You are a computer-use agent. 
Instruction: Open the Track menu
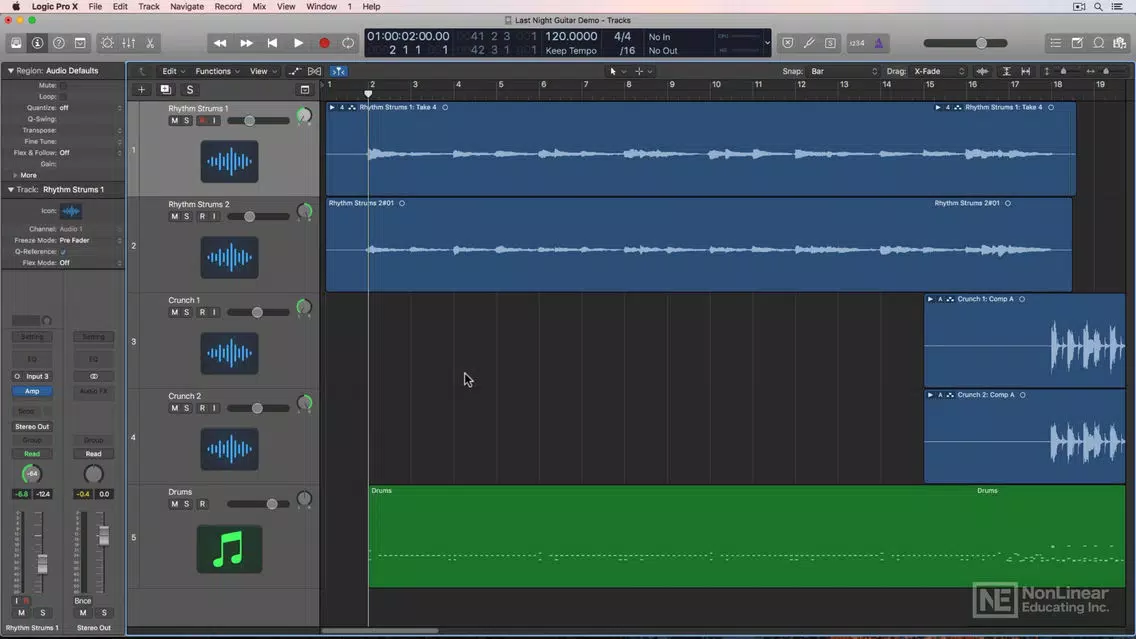click(149, 7)
